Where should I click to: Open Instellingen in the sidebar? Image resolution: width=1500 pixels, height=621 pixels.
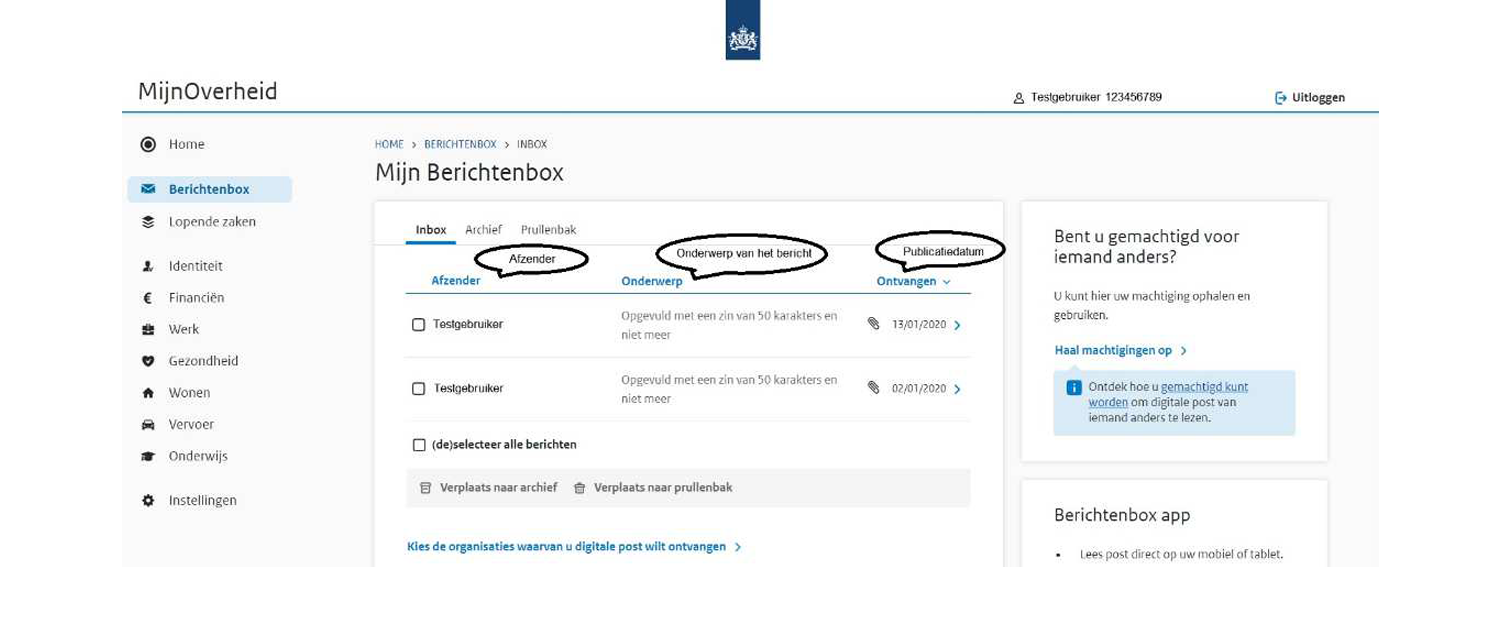click(203, 500)
